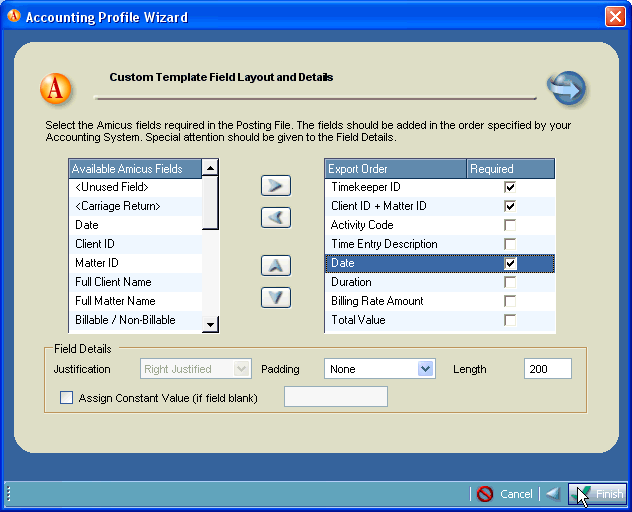This screenshot has height=512, width=632.
Task: Click the Export Order column header
Action: click(395, 169)
